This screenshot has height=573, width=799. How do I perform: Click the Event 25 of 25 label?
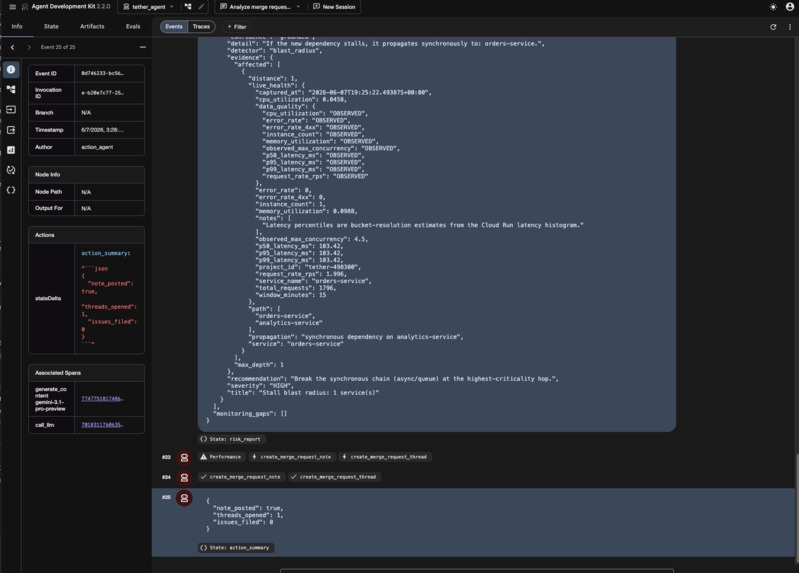tap(58, 47)
